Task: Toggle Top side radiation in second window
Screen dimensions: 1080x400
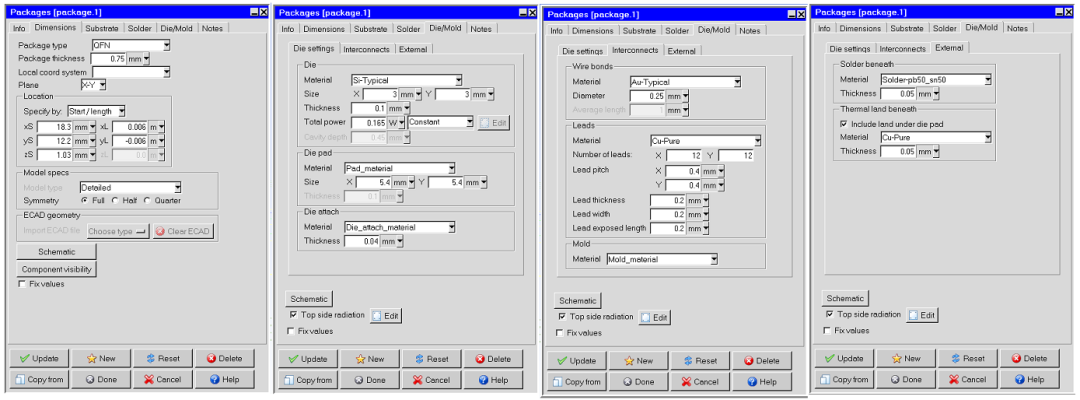Action: coord(292,315)
